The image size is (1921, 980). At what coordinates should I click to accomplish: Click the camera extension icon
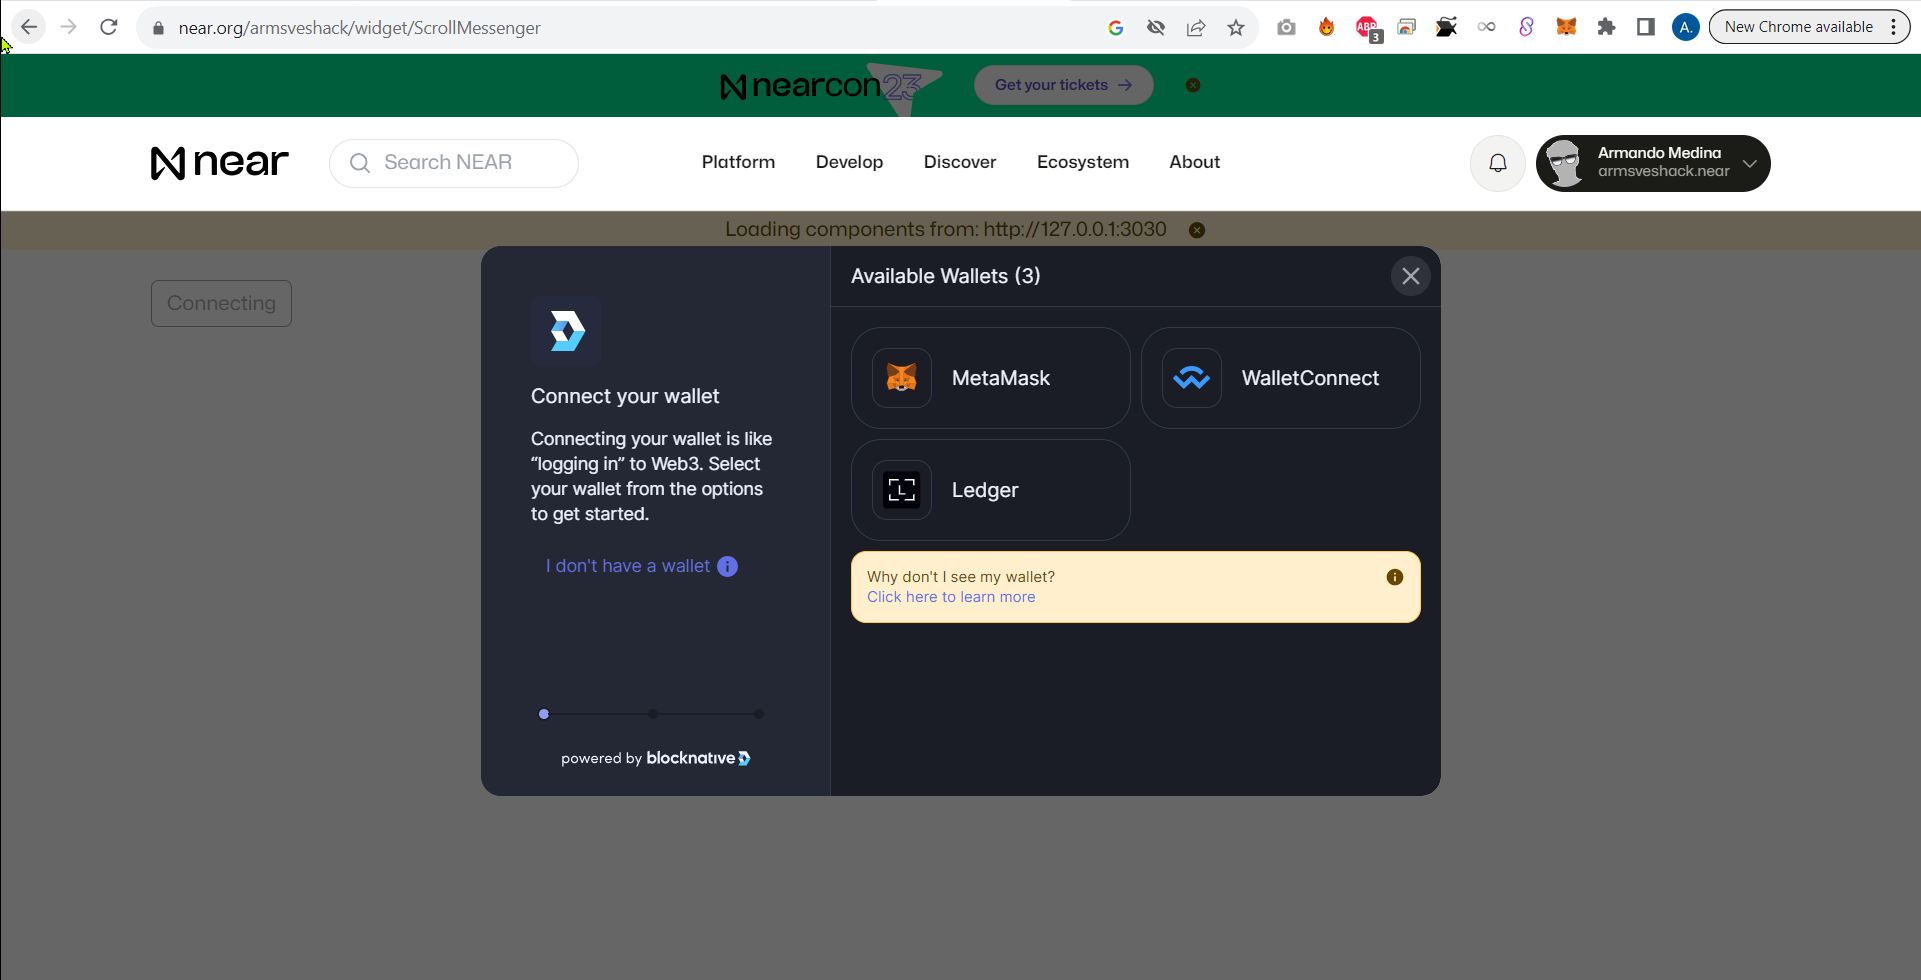1286,28
